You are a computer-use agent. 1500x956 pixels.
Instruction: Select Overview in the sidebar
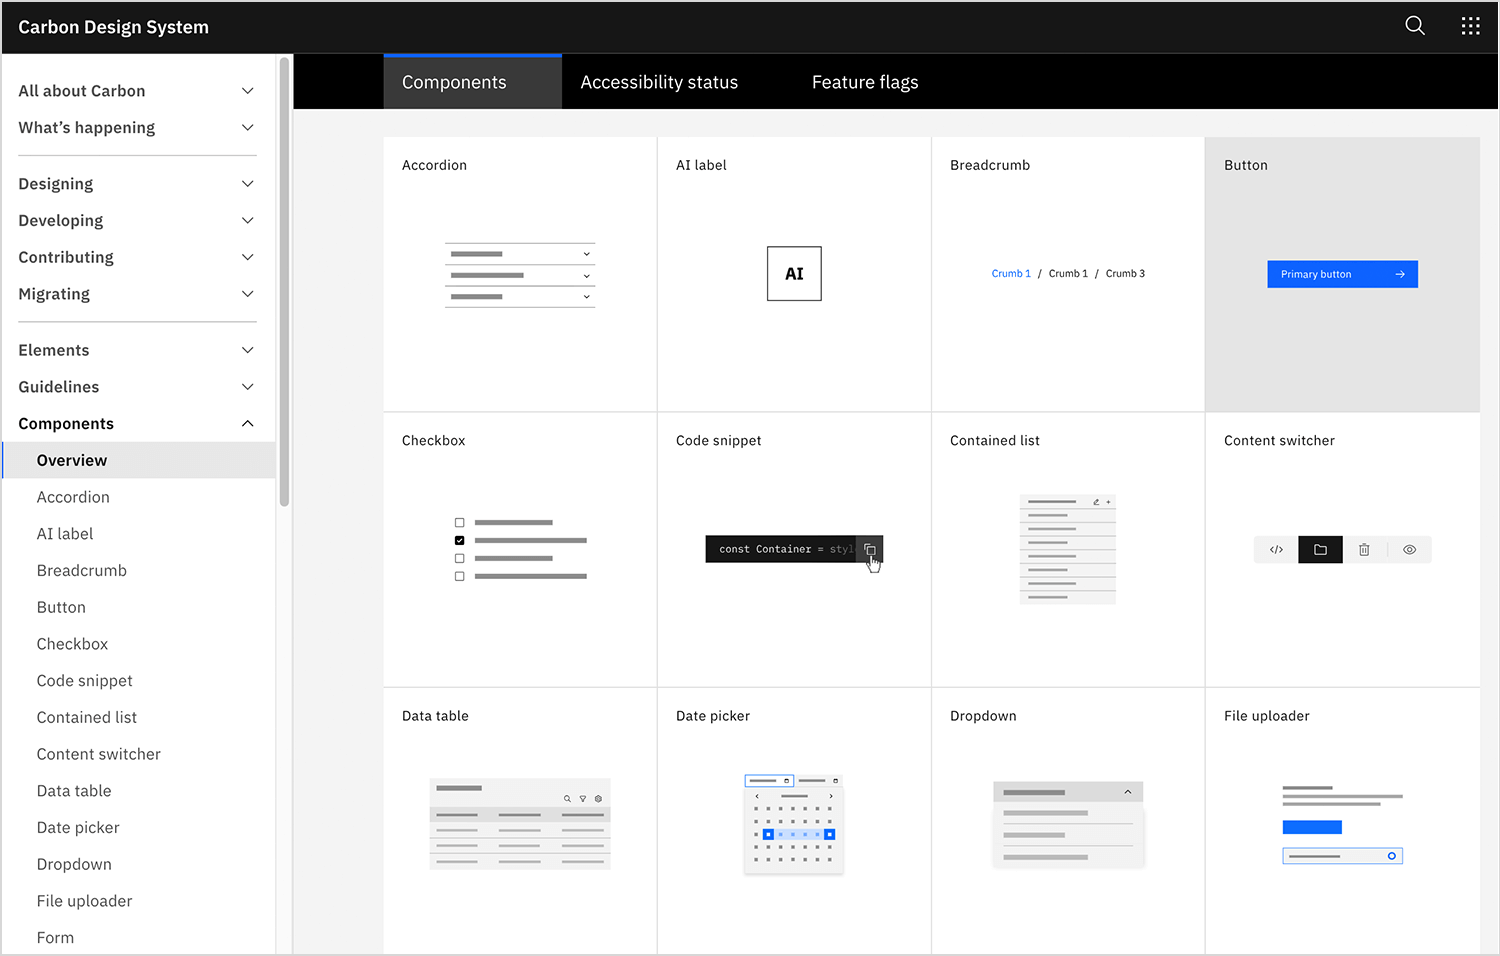(139, 460)
